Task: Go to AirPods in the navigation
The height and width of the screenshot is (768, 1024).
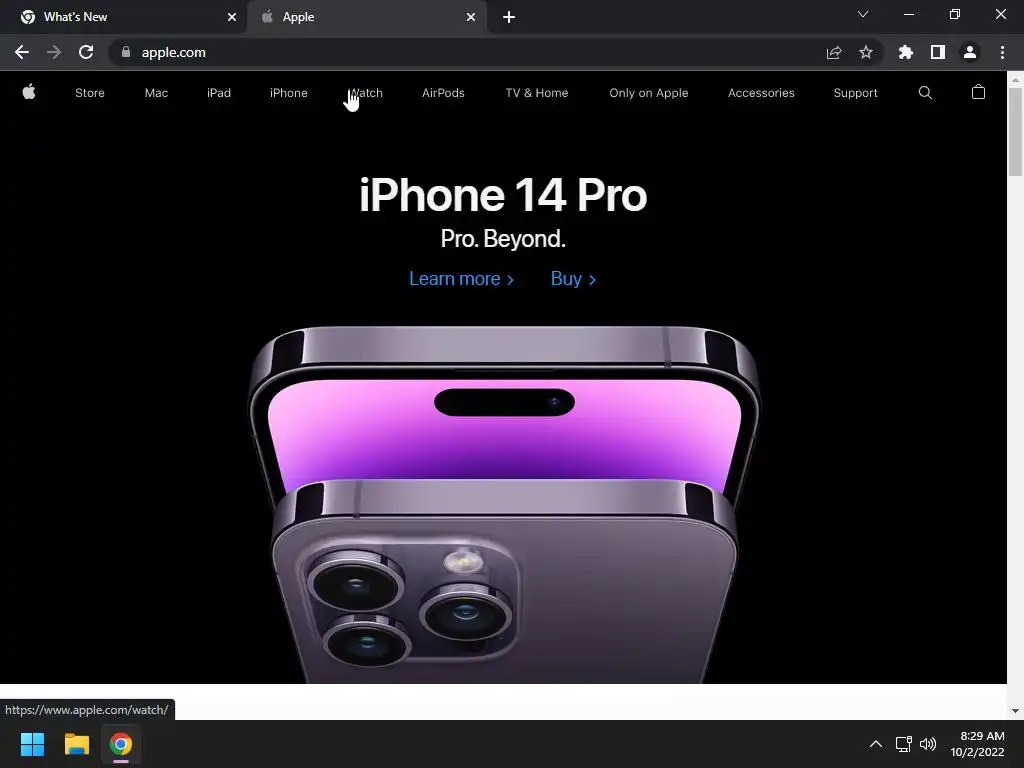Action: tap(443, 93)
